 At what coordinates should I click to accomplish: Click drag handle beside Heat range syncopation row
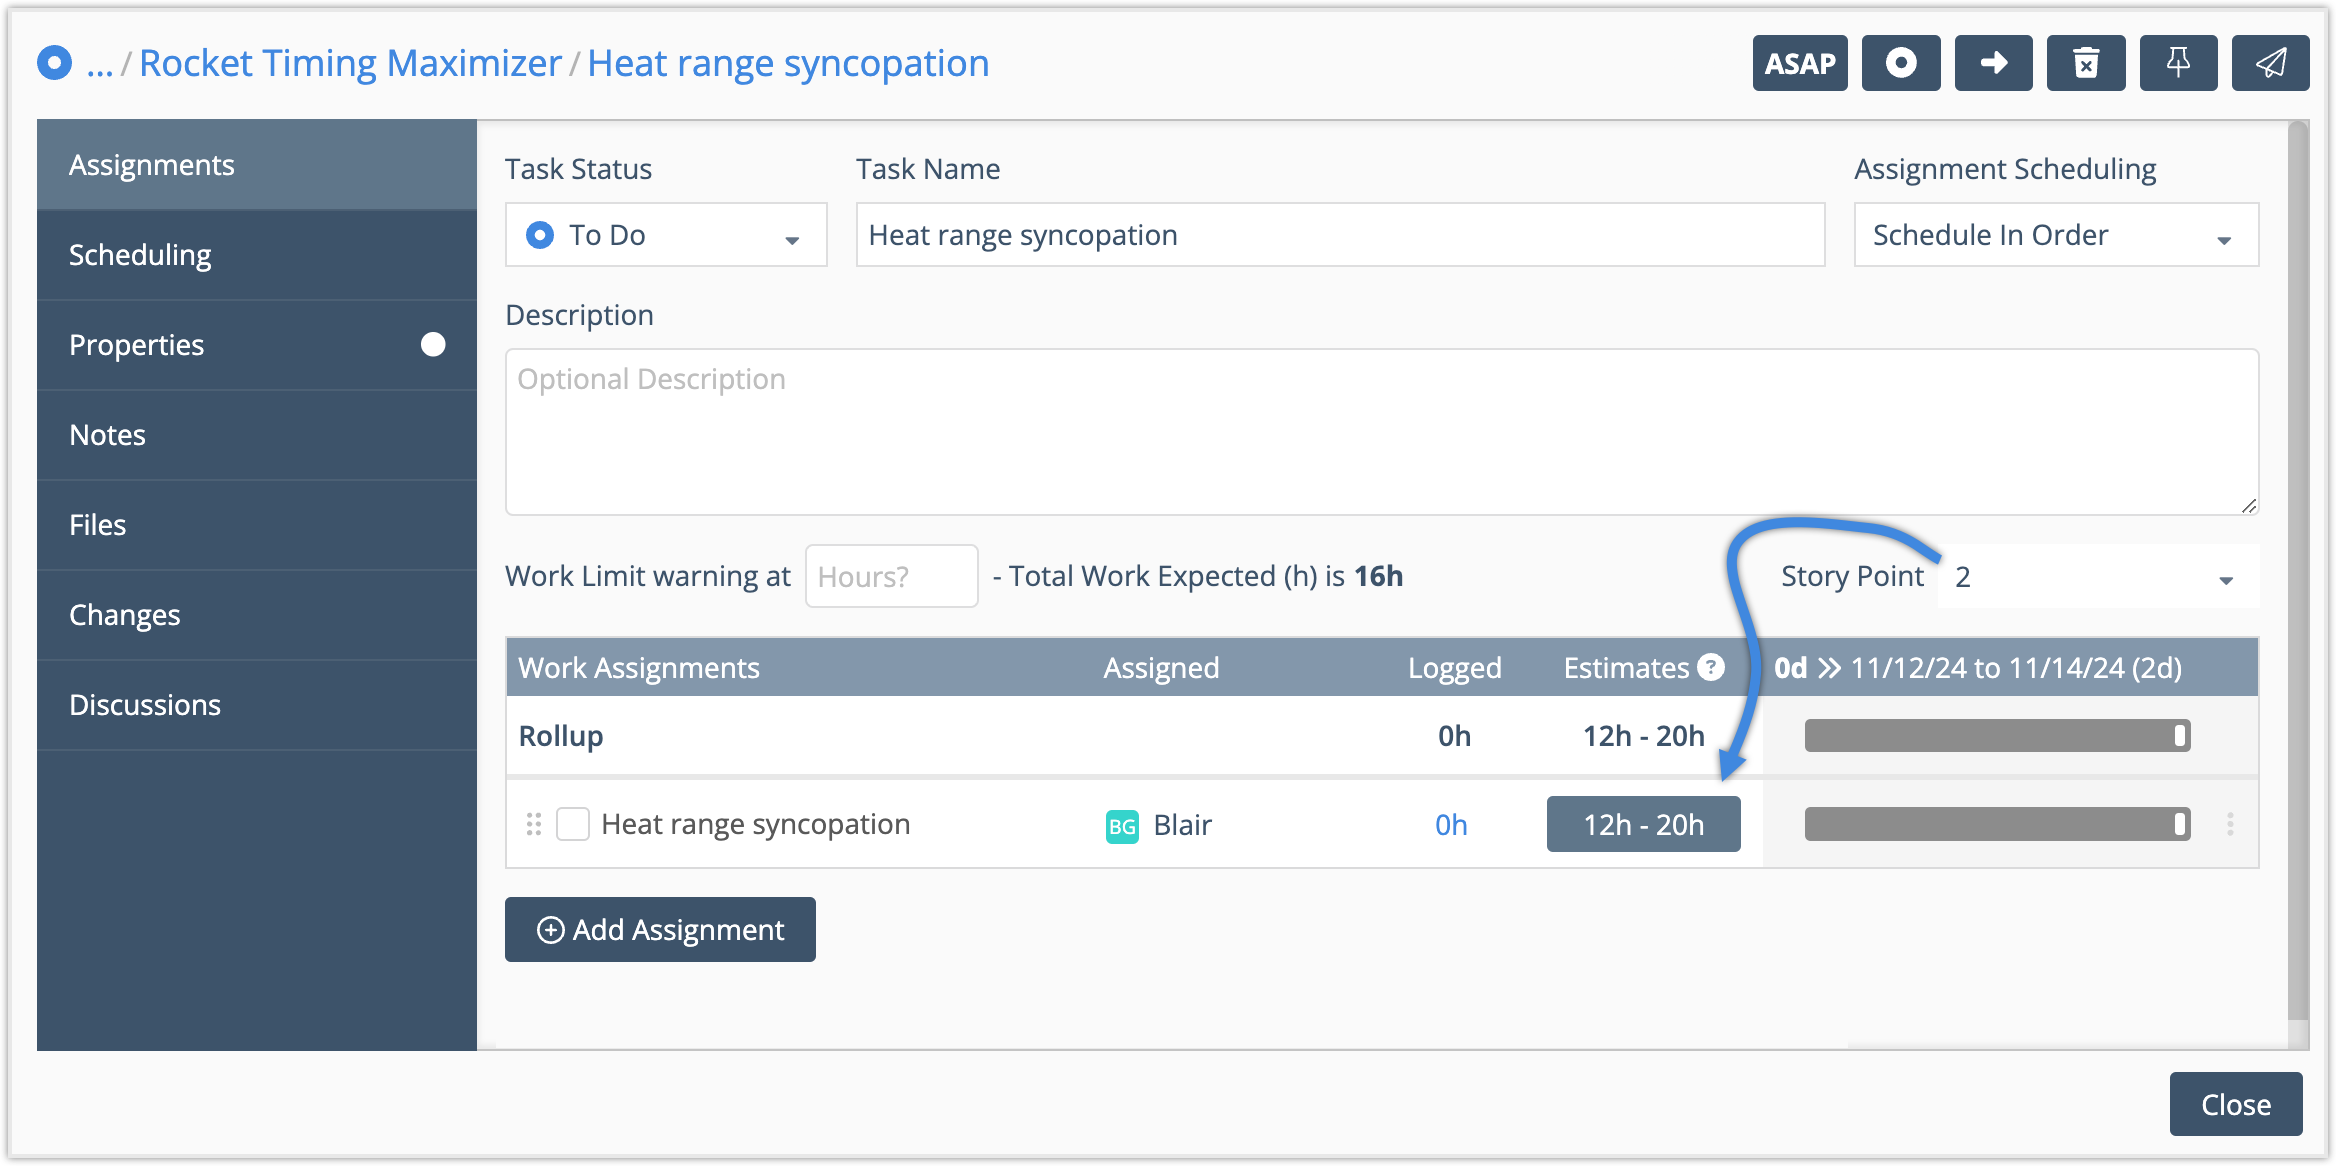[534, 824]
